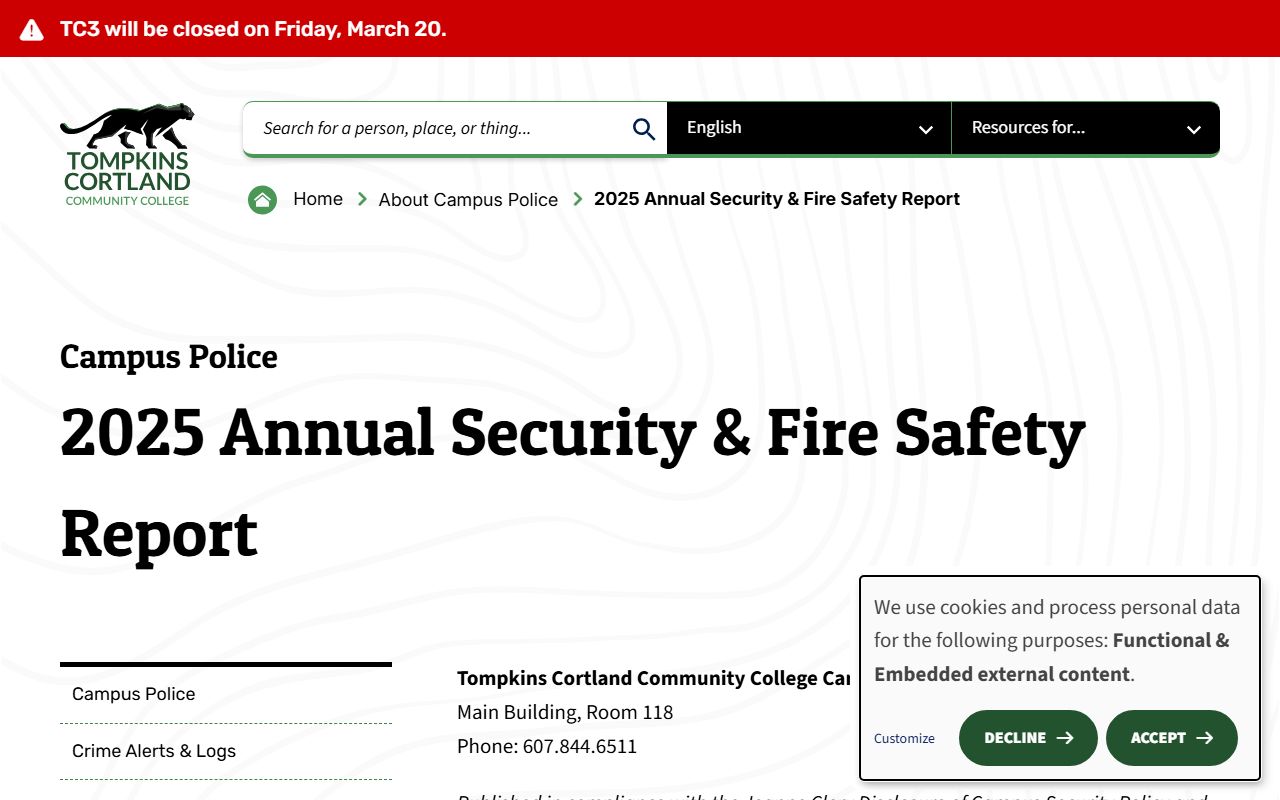Click the chevron after About Campus Police
Image resolution: width=1280 pixels, height=800 pixels.
(x=577, y=200)
